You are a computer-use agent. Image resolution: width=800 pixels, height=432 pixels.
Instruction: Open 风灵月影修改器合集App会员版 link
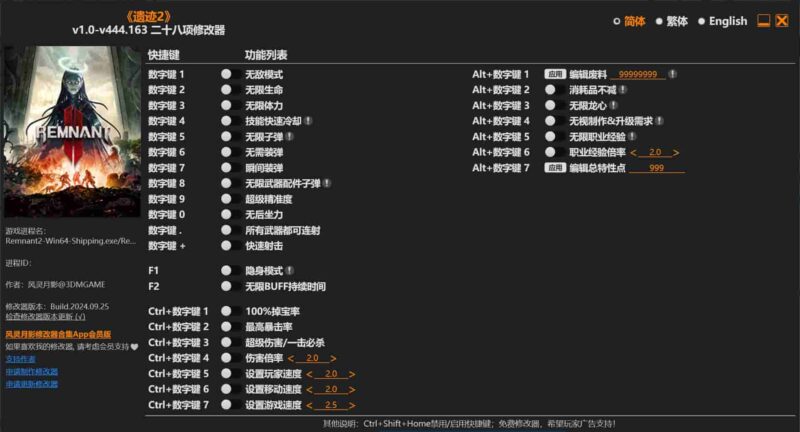(58, 334)
